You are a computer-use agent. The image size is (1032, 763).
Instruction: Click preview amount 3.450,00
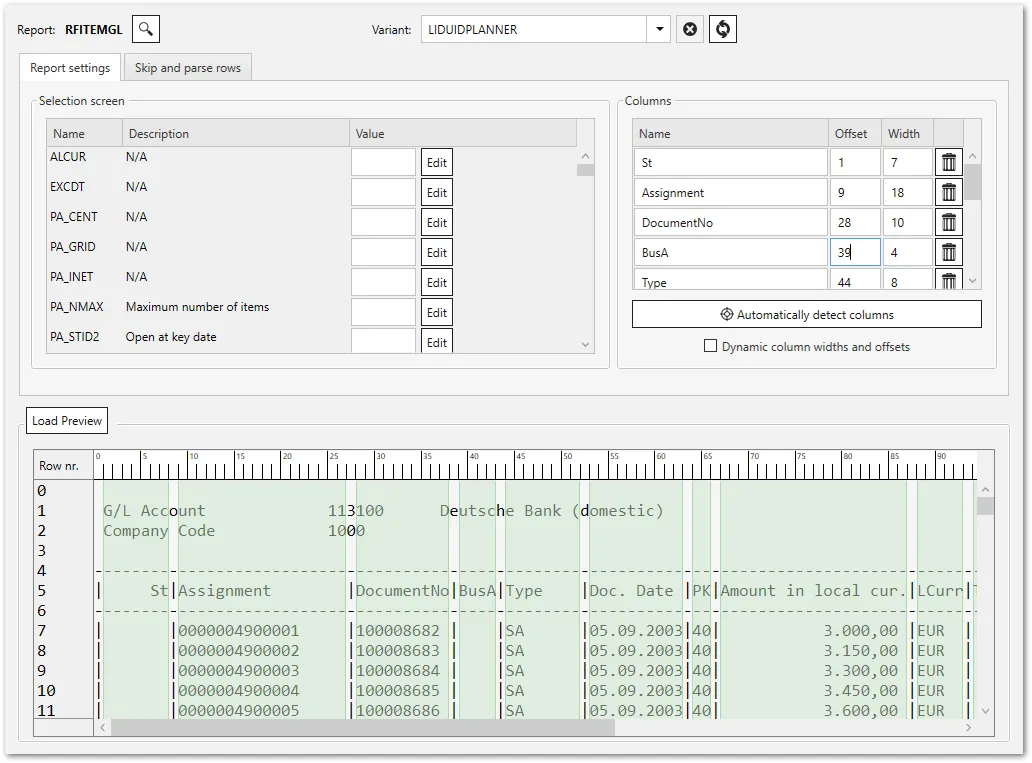click(x=861, y=691)
